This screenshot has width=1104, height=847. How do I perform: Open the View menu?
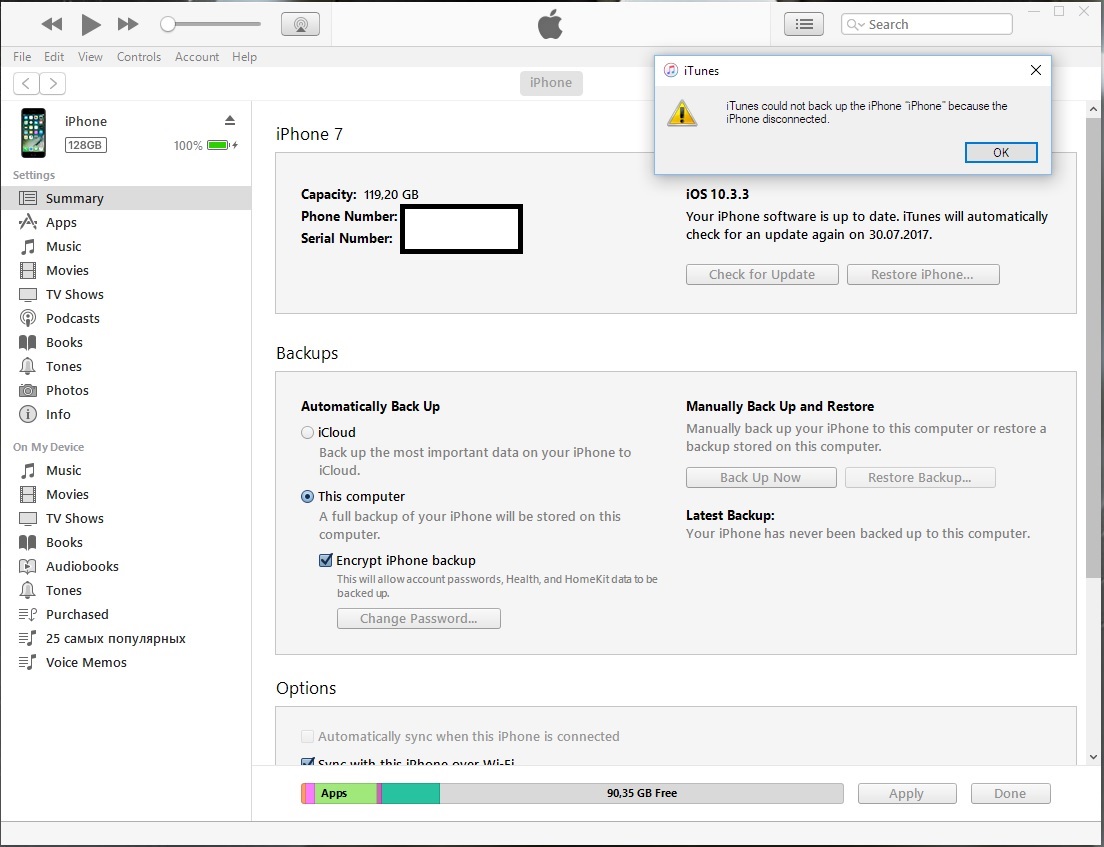(90, 57)
